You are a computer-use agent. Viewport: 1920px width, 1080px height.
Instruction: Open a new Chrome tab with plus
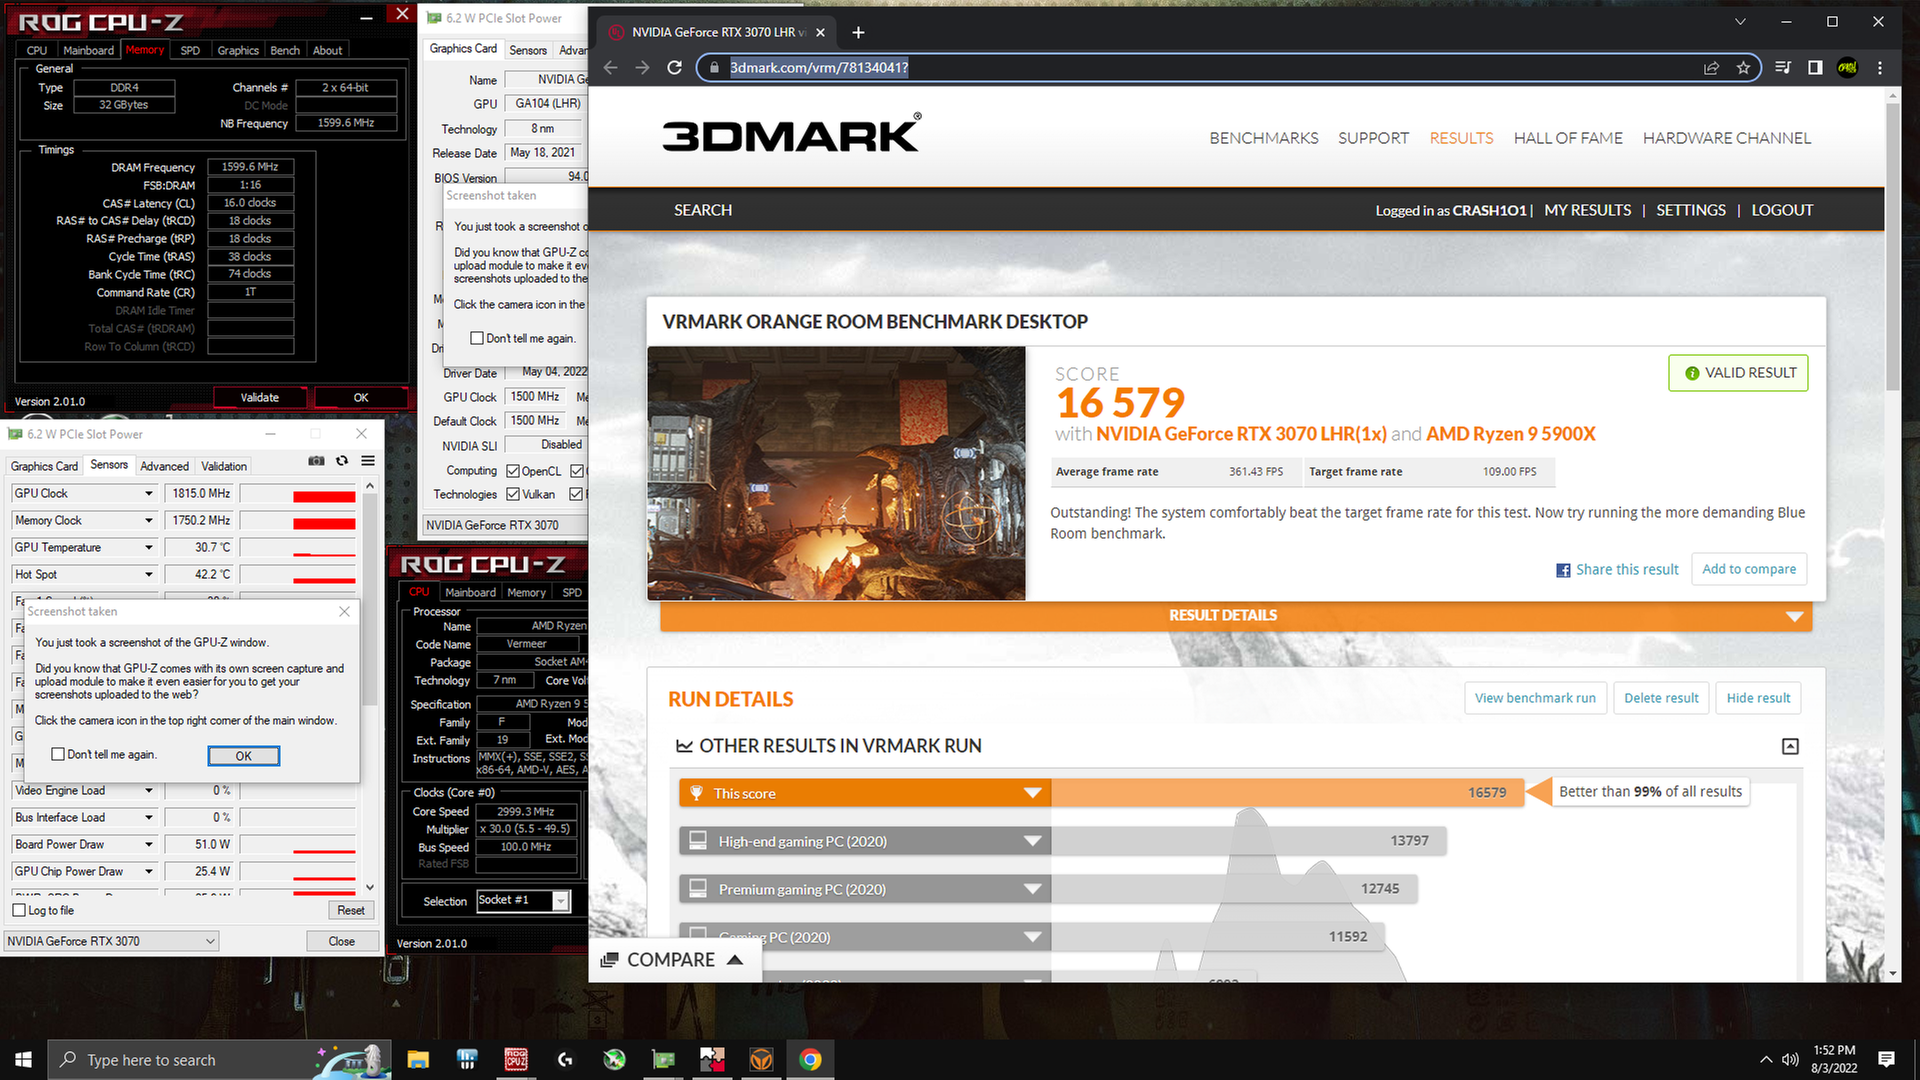click(858, 32)
